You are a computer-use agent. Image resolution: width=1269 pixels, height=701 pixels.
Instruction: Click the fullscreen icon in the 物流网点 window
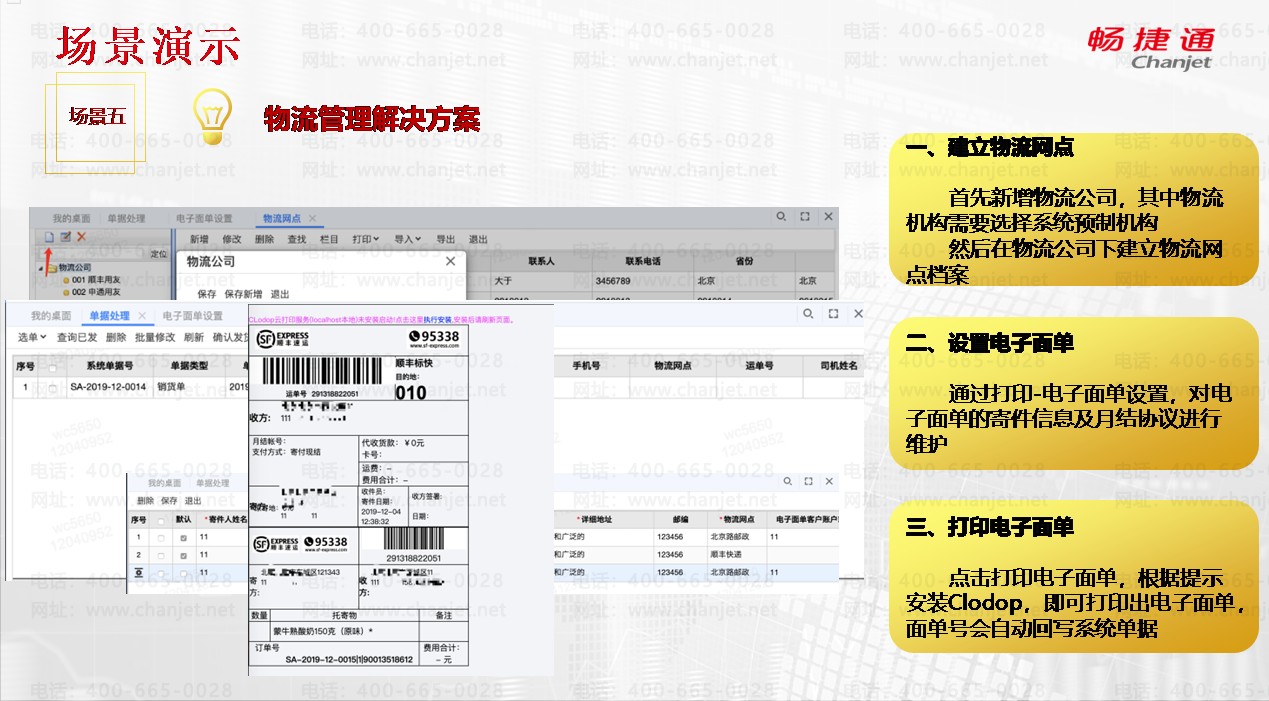pos(804,217)
